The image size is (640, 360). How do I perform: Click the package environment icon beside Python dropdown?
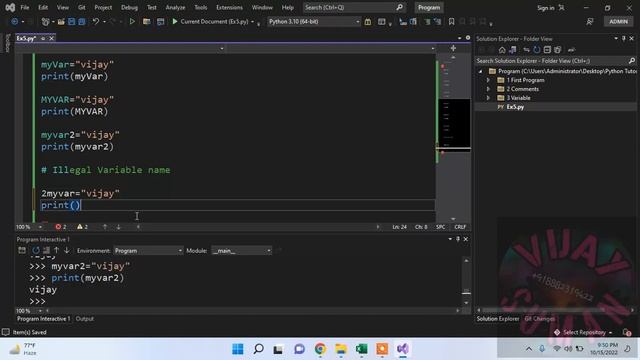coord(368,22)
